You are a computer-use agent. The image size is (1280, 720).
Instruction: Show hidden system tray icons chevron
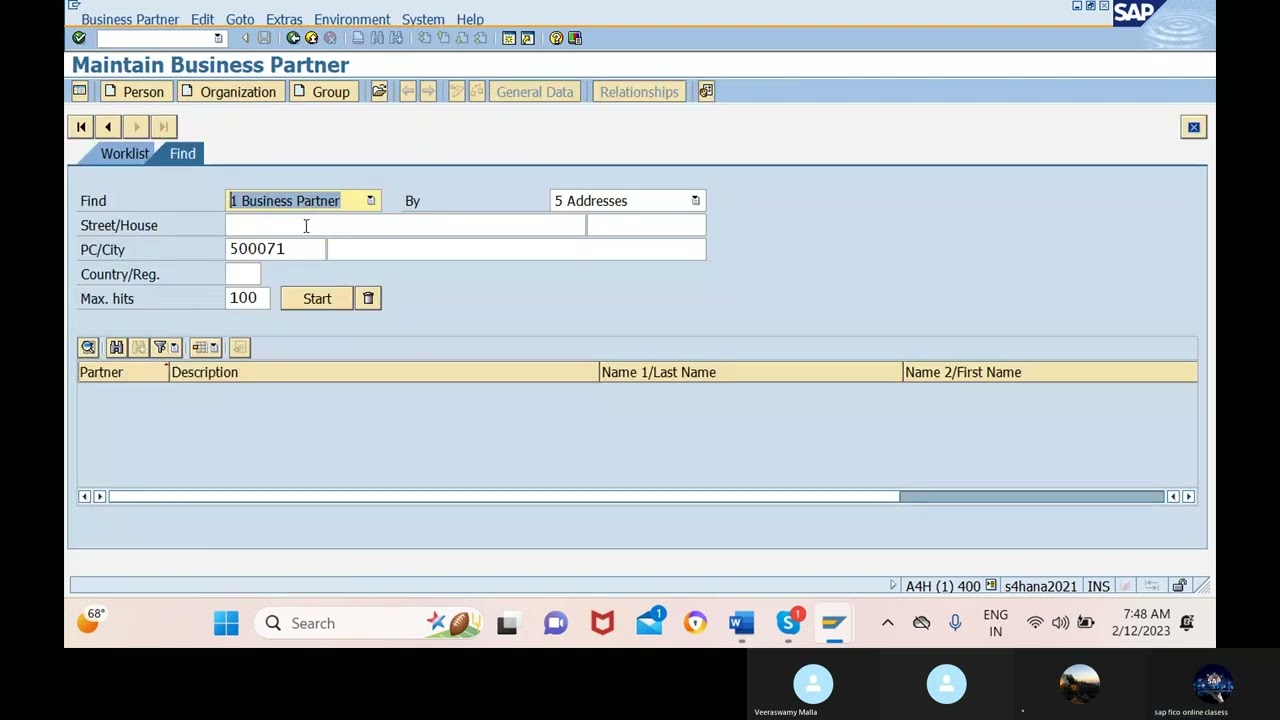click(x=887, y=623)
